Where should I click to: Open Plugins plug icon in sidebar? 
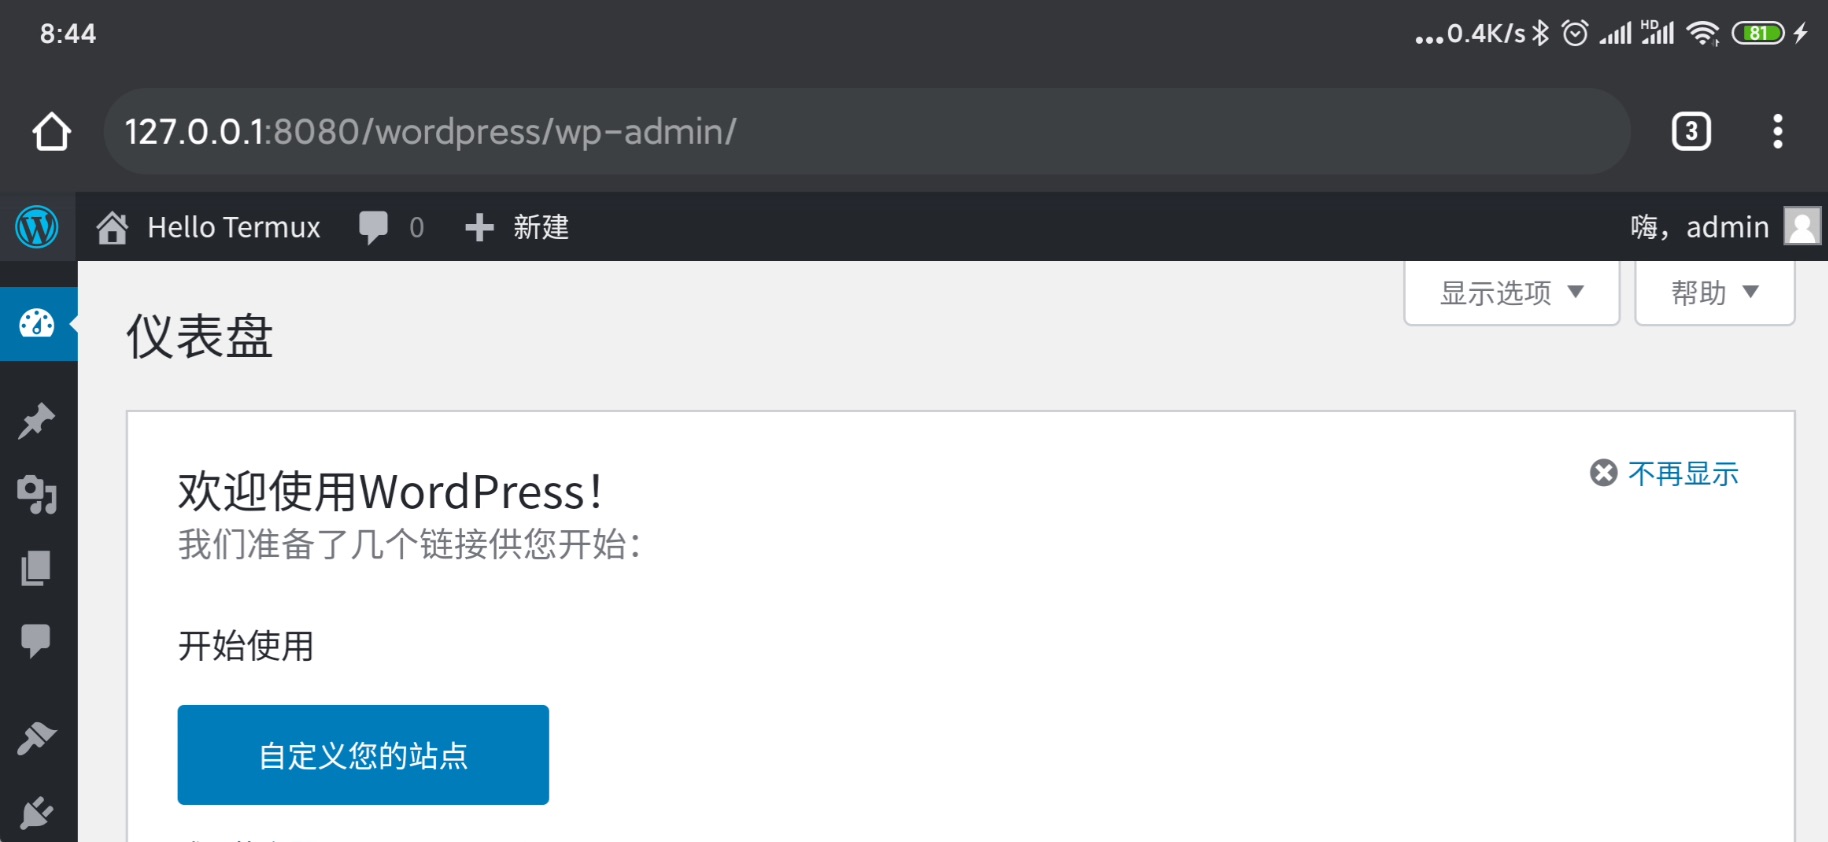pyautogui.click(x=37, y=812)
